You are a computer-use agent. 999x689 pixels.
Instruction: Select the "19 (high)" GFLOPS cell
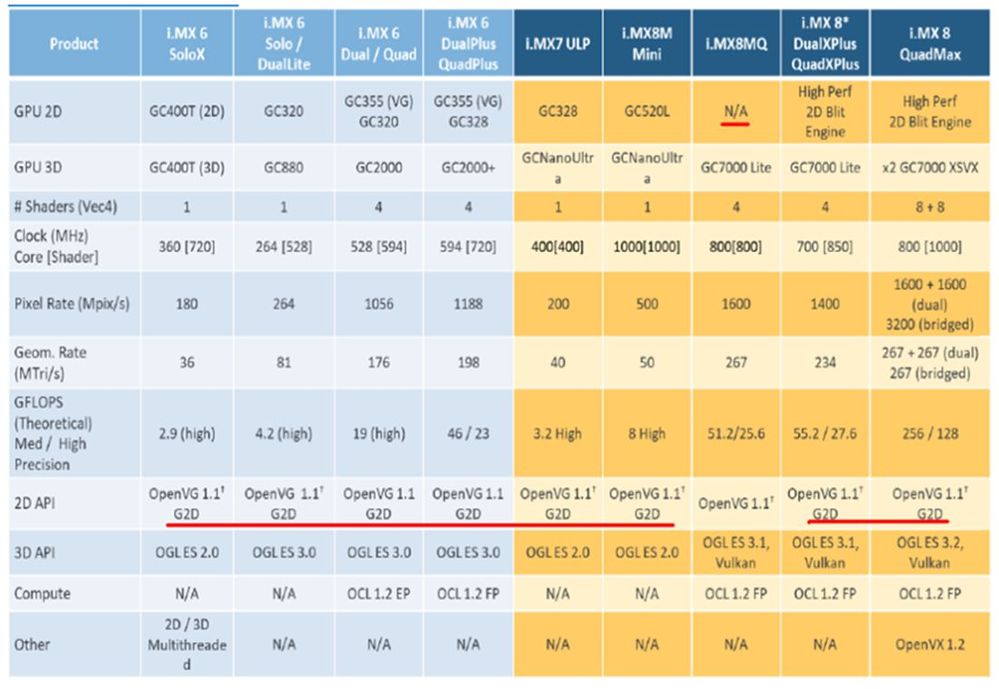pos(378,433)
